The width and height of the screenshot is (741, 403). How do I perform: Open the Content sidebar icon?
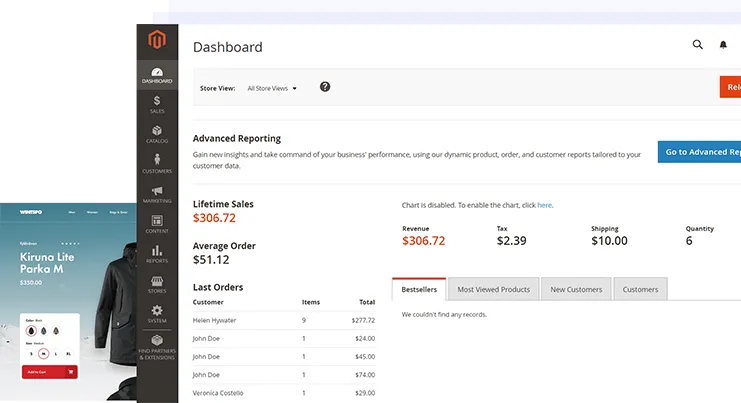(157, 223)
